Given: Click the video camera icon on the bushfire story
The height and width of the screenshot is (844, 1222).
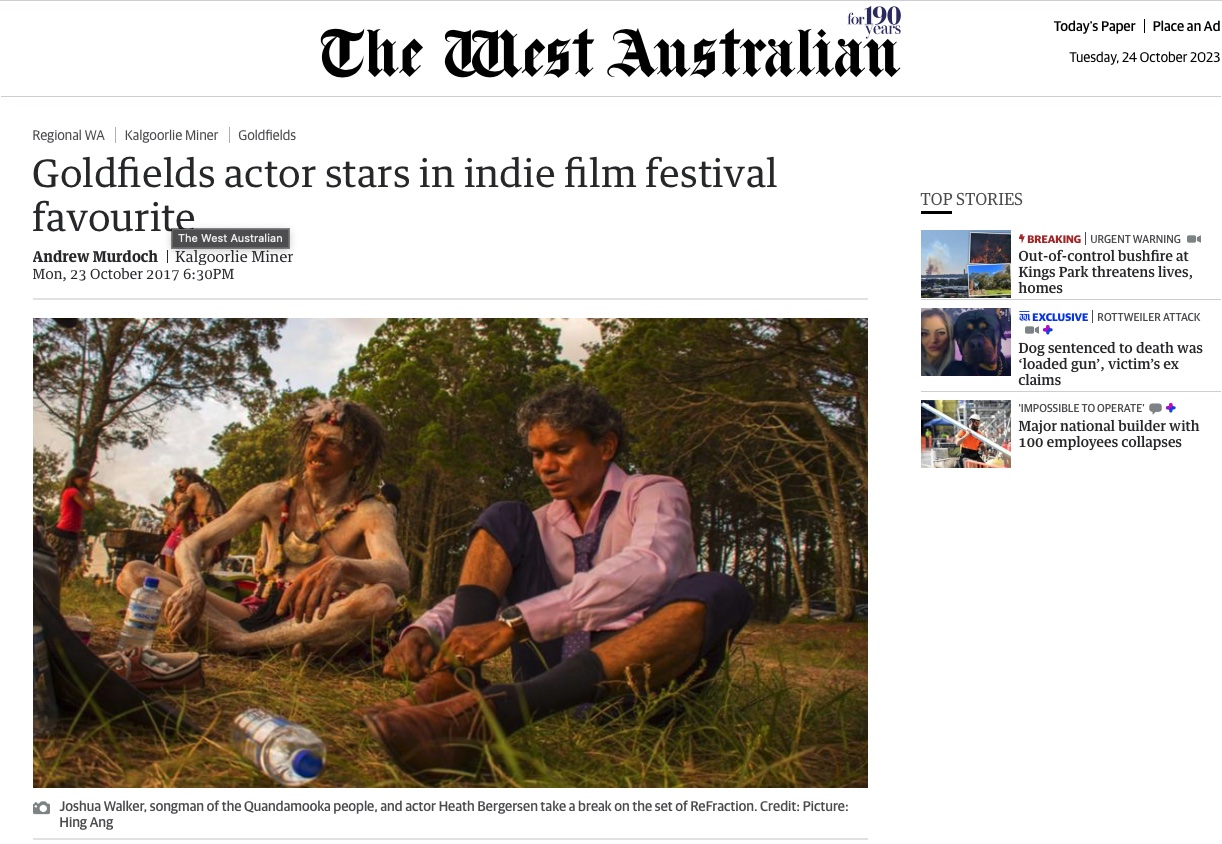Looking at the screenshot, I should click(1194, 239).
